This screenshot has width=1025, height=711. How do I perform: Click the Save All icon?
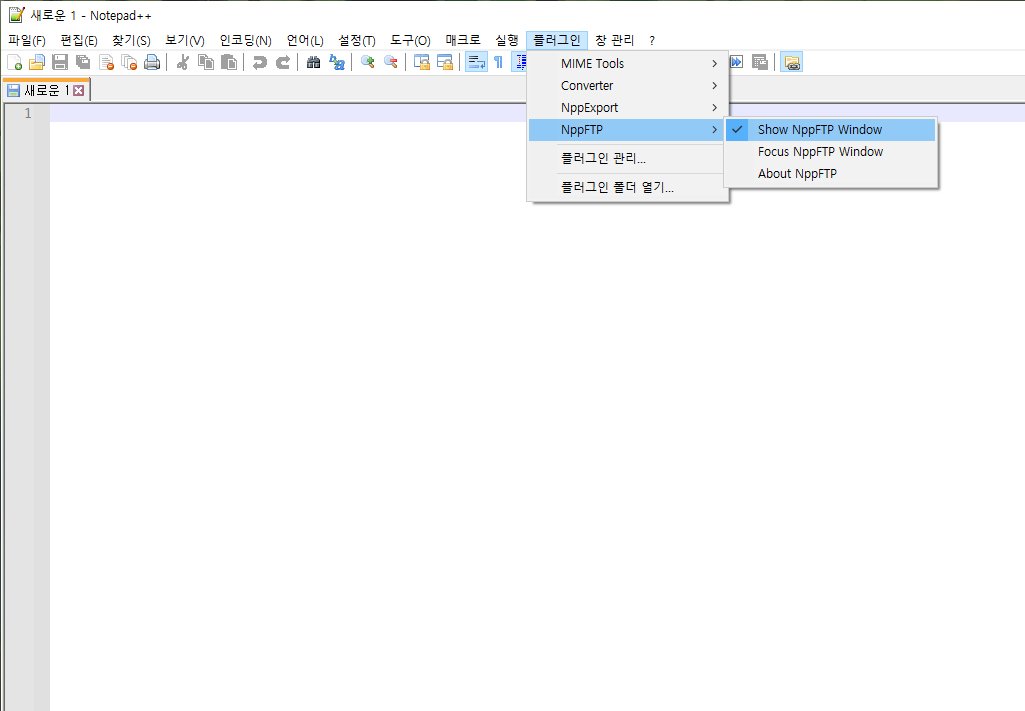point(83,63)
